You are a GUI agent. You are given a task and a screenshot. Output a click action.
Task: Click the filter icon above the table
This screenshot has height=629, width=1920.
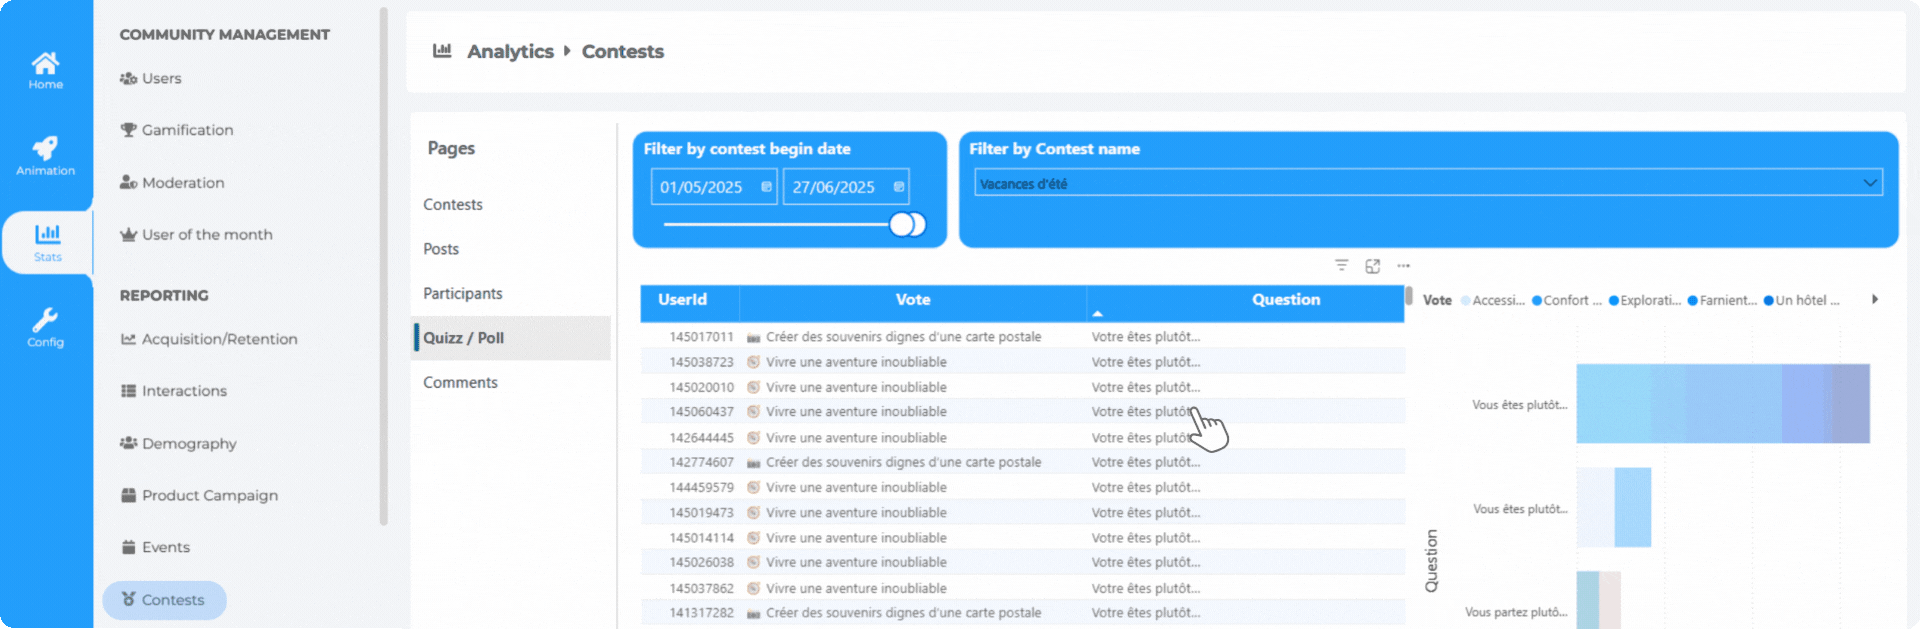1341,266
